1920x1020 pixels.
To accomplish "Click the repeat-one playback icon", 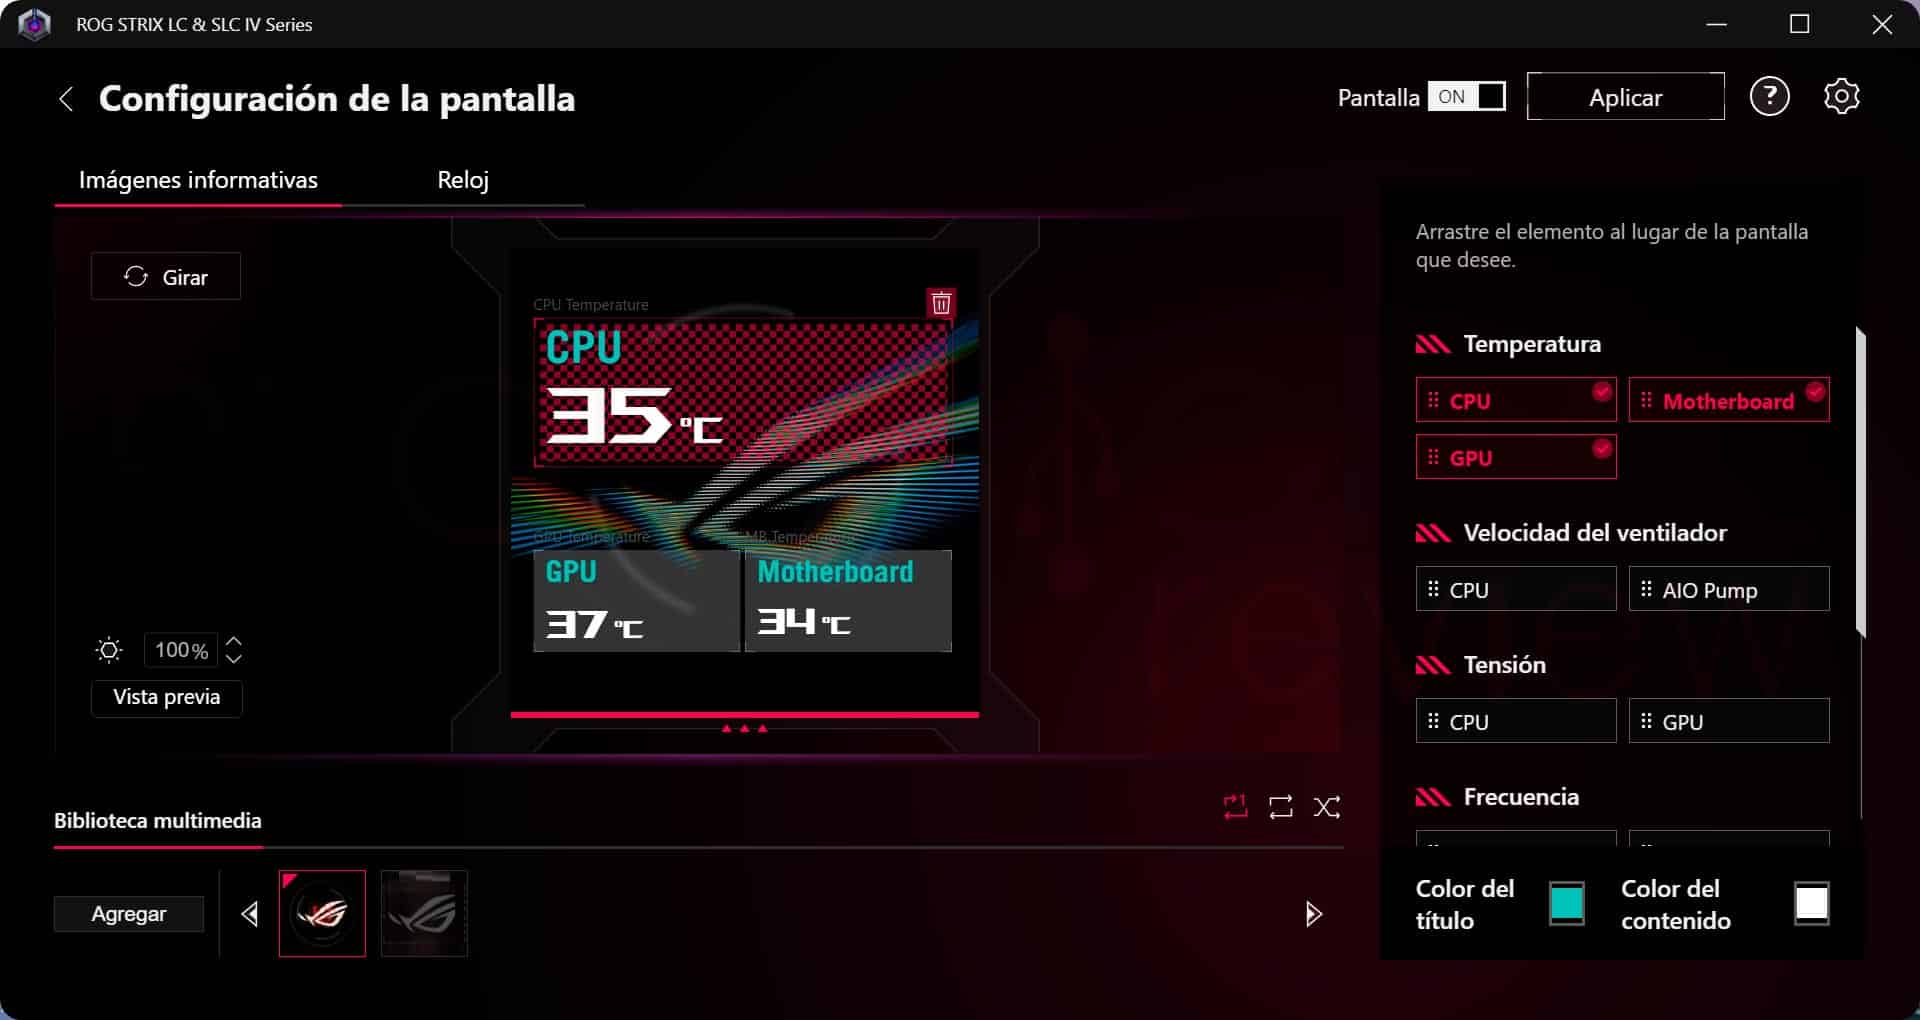I will tap(1235, 807).
